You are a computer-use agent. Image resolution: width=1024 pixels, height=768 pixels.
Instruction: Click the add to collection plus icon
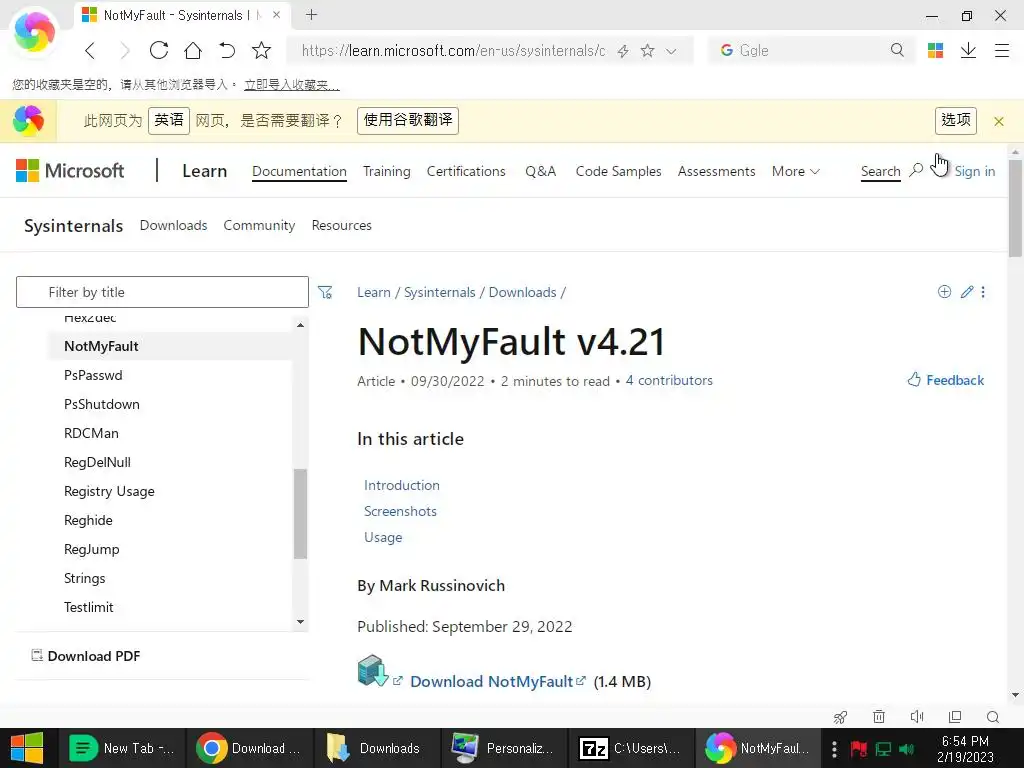tap(944, 292)
